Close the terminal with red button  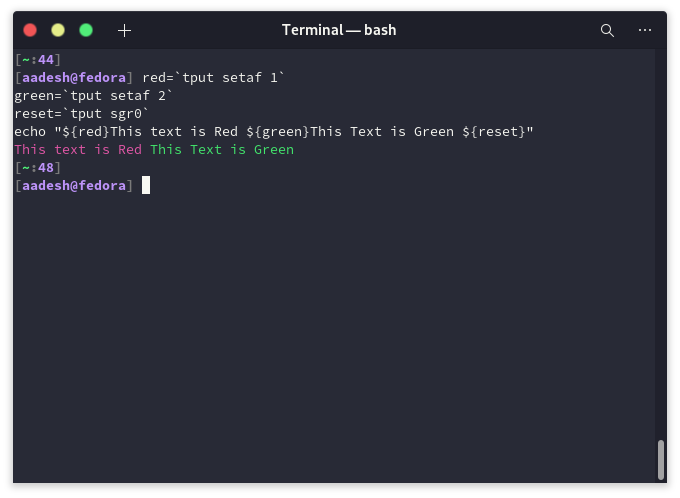pos(30,30)
